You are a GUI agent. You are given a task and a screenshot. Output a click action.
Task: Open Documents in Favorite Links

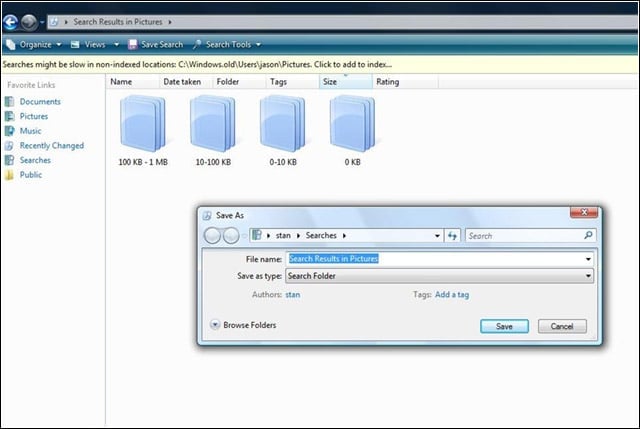click(x=40, y=102)
